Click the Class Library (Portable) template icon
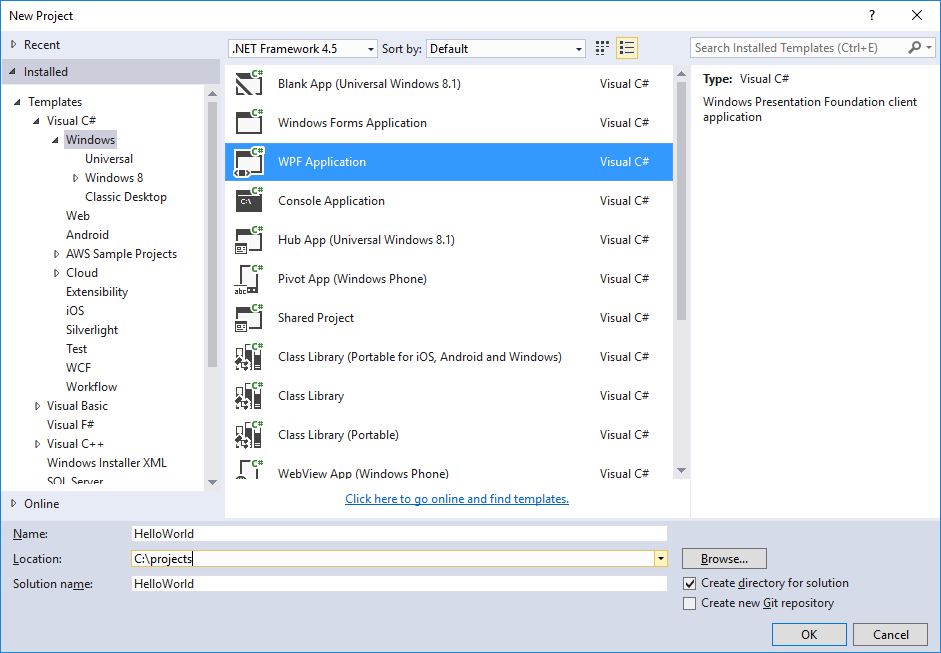The height and width of the screenshot is (653, 941). (249, 435)
